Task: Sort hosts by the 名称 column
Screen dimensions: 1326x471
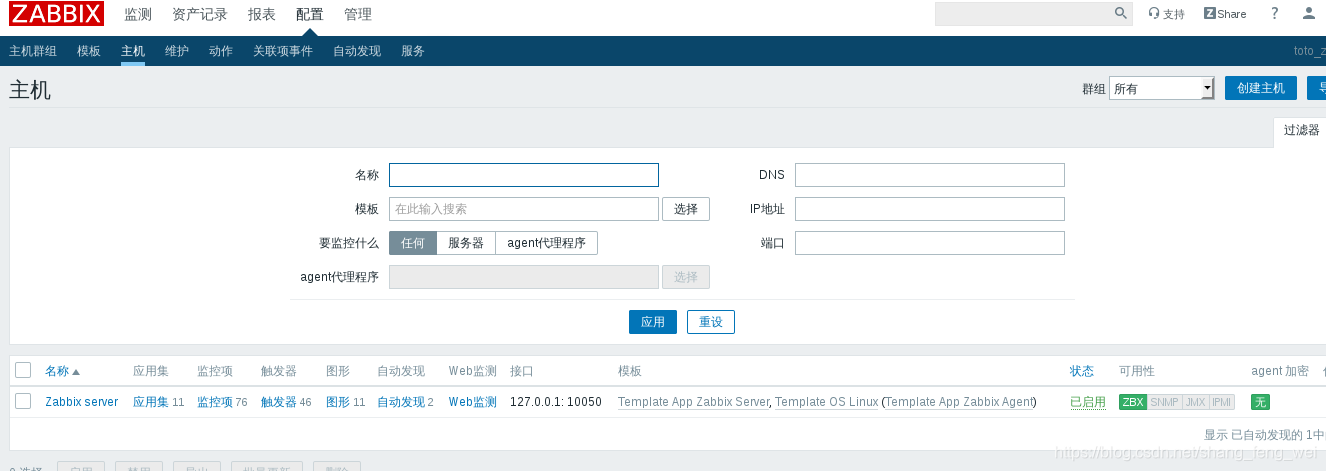Action: click(x=62, y=371)
